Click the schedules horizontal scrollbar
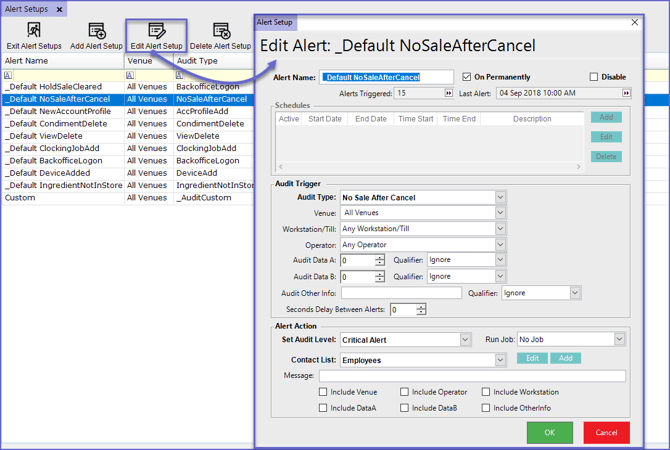 (x=430, y=167)
